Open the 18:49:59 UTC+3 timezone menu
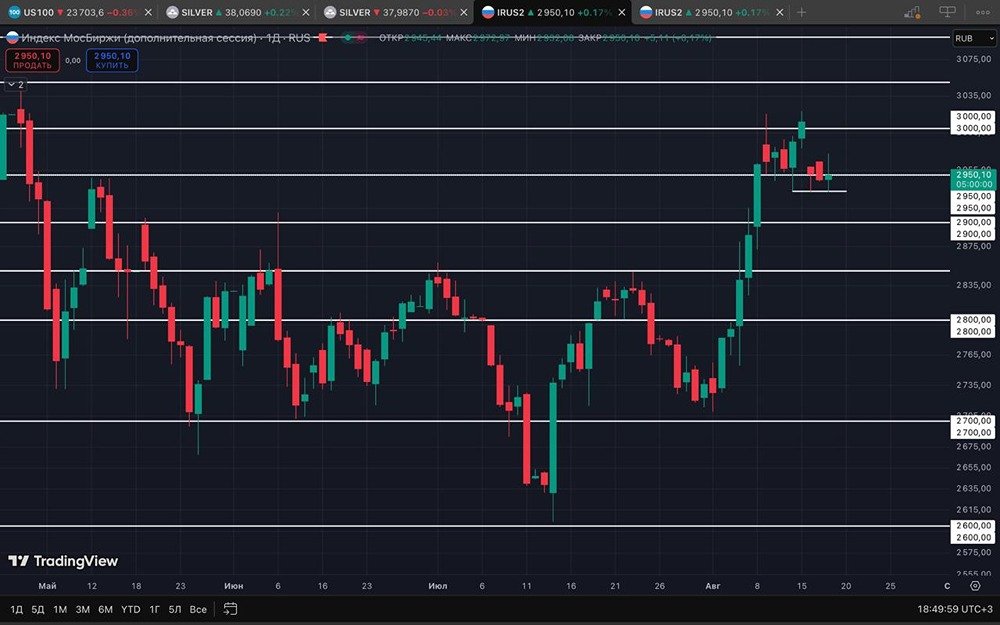 (x=955, y=609)
